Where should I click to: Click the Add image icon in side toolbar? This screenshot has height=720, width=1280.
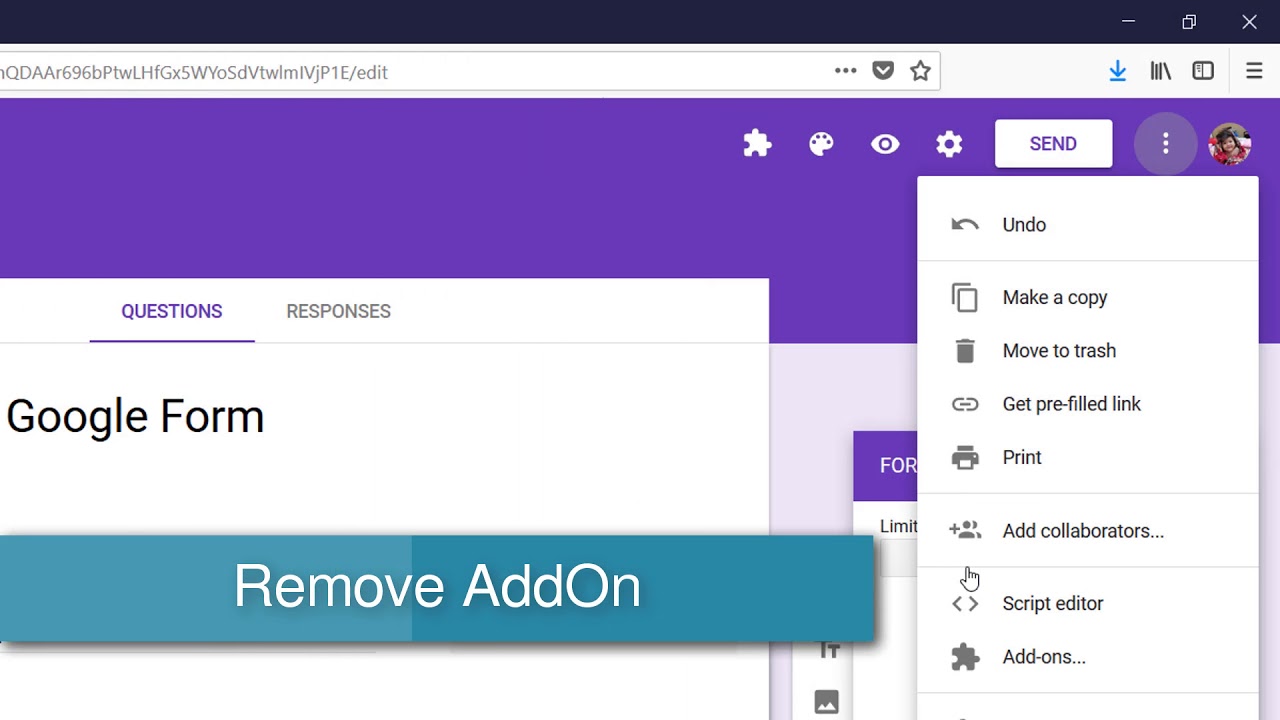(826, 702)
